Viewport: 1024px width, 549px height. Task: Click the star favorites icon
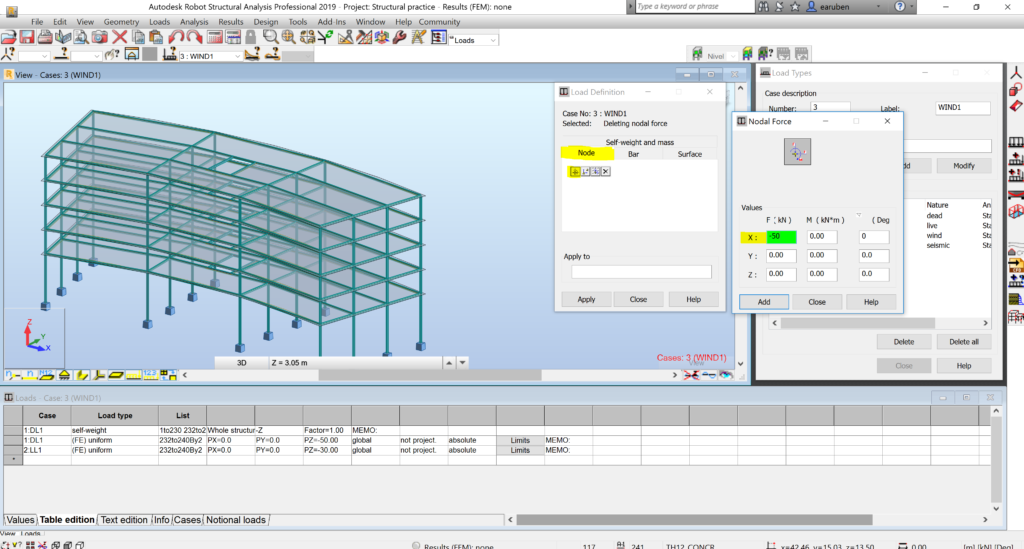pyautogui.click(x=795, y=7)
